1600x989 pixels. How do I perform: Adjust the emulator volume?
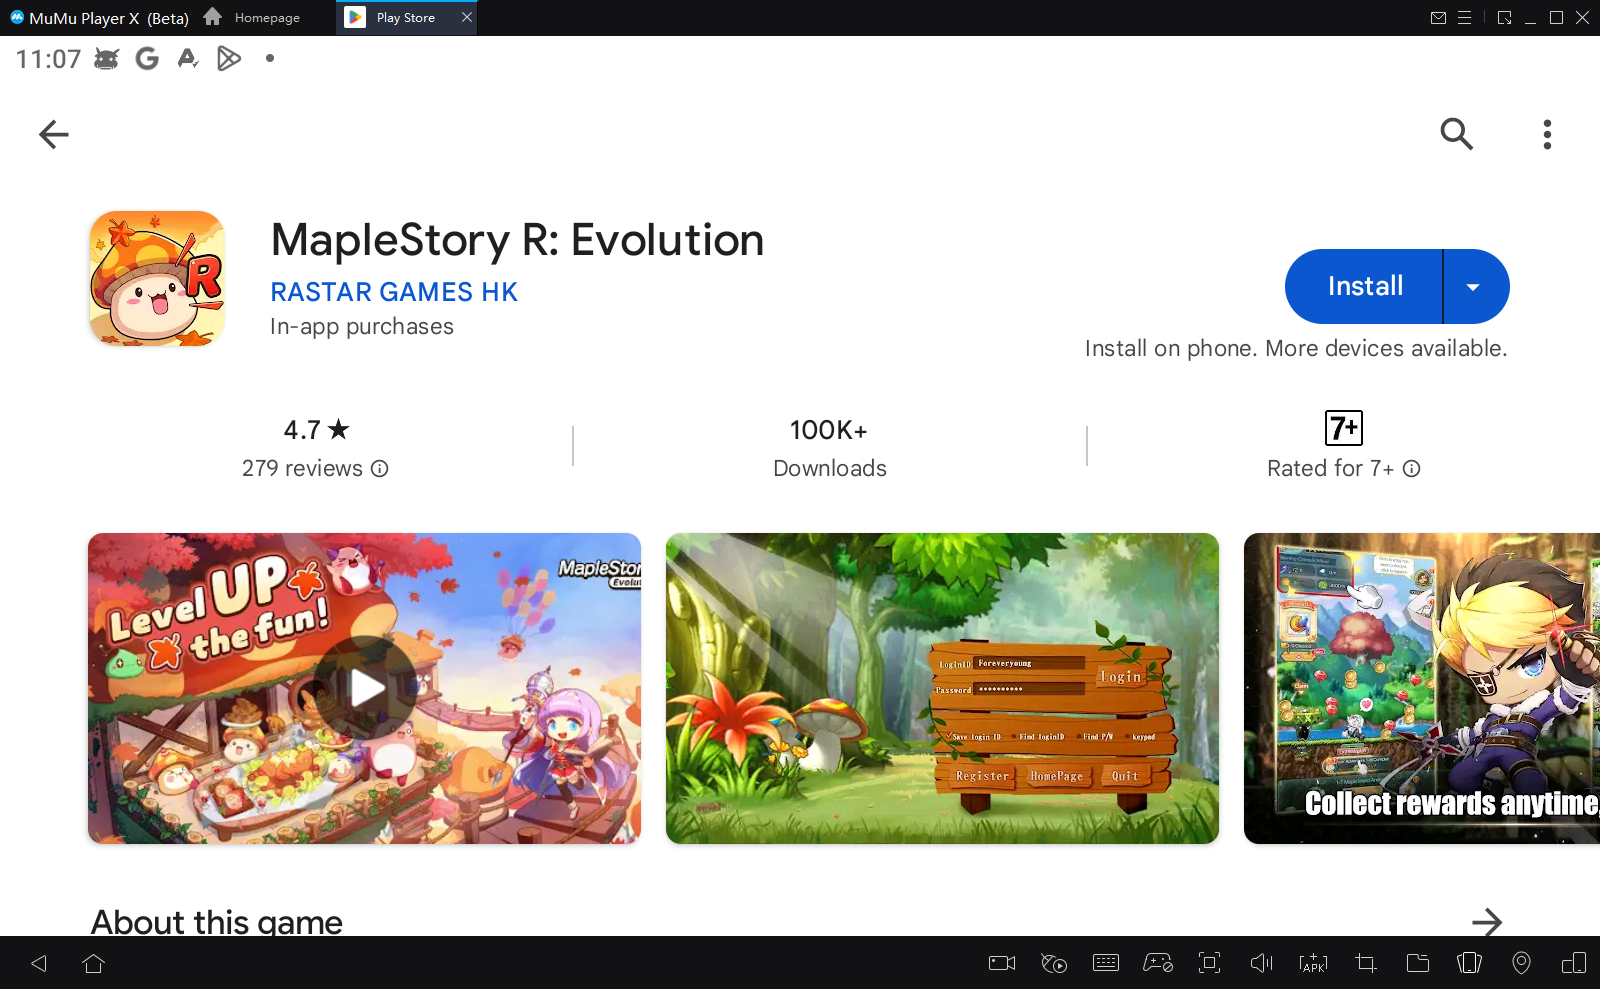(1261, 963)
